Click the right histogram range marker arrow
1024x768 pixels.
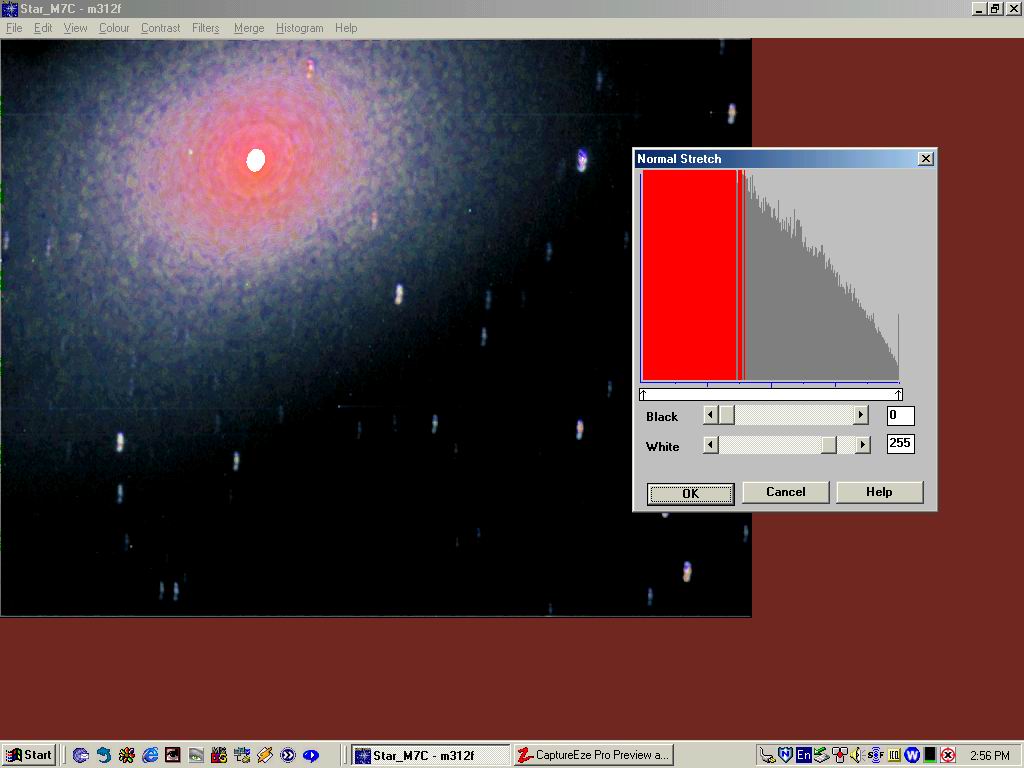(899, 394)
